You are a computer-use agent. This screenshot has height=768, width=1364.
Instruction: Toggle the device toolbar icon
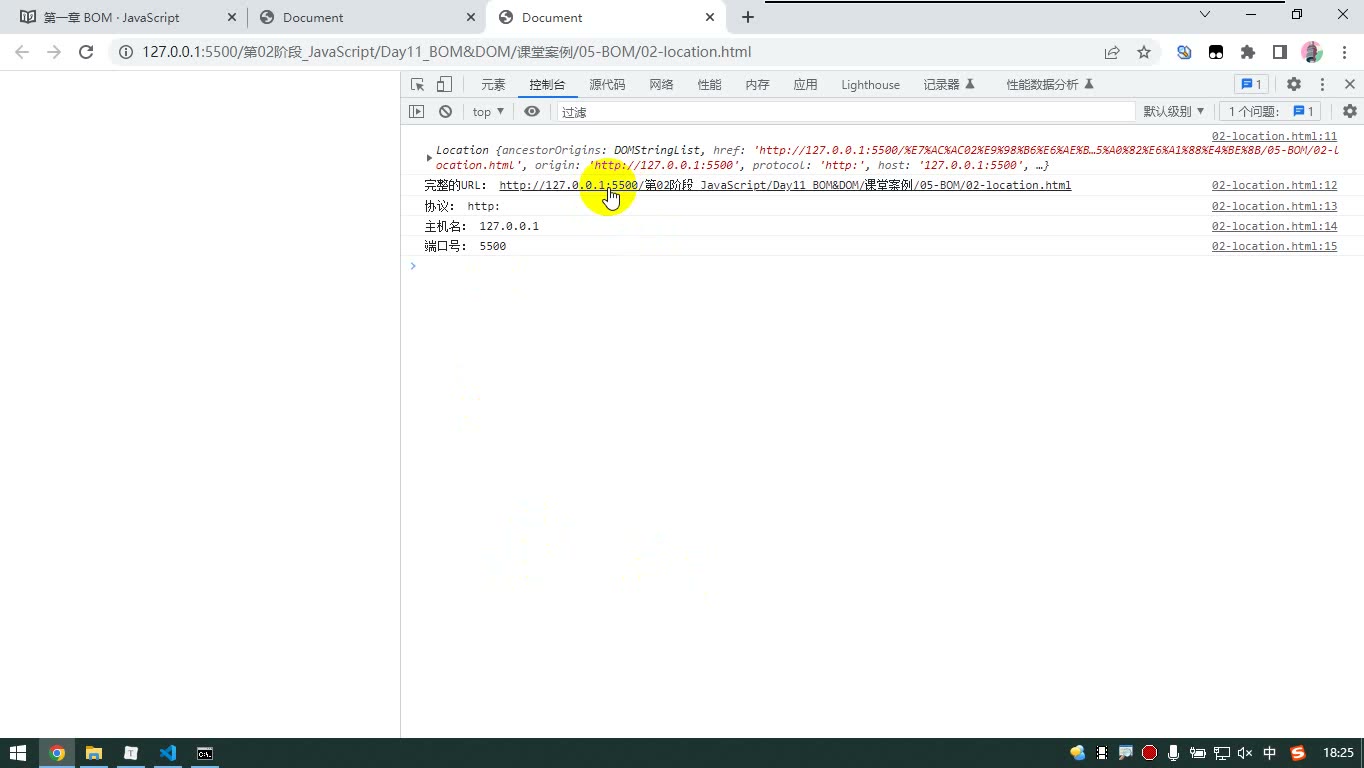pos(444,85)
